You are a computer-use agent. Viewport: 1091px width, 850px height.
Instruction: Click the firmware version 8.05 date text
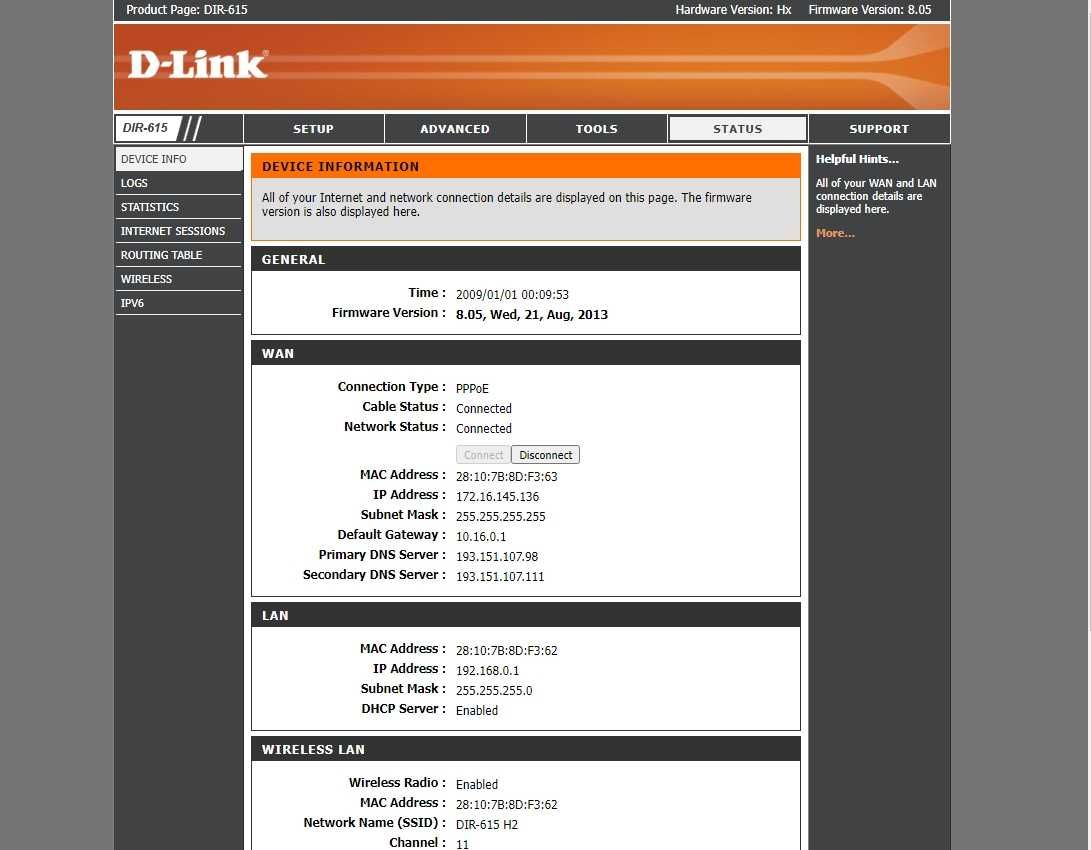click(532, 314)
